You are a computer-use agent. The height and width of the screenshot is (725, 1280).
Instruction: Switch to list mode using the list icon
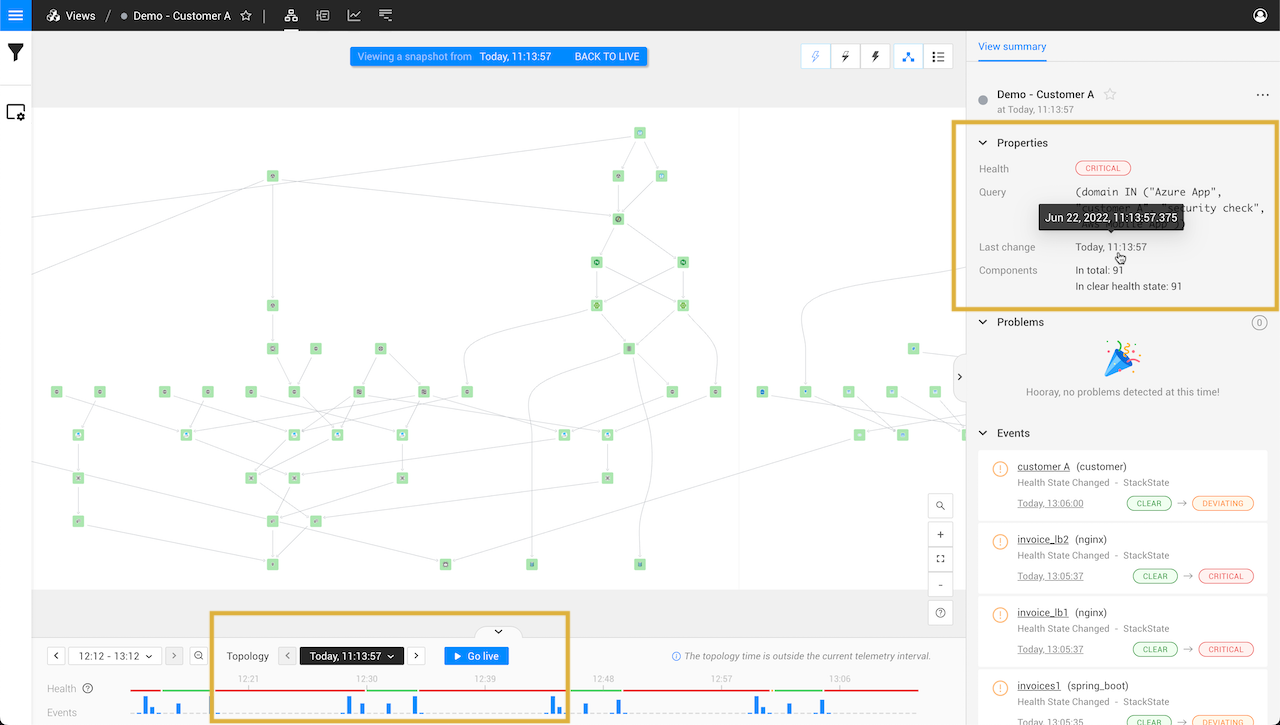[x=938, y=56]
